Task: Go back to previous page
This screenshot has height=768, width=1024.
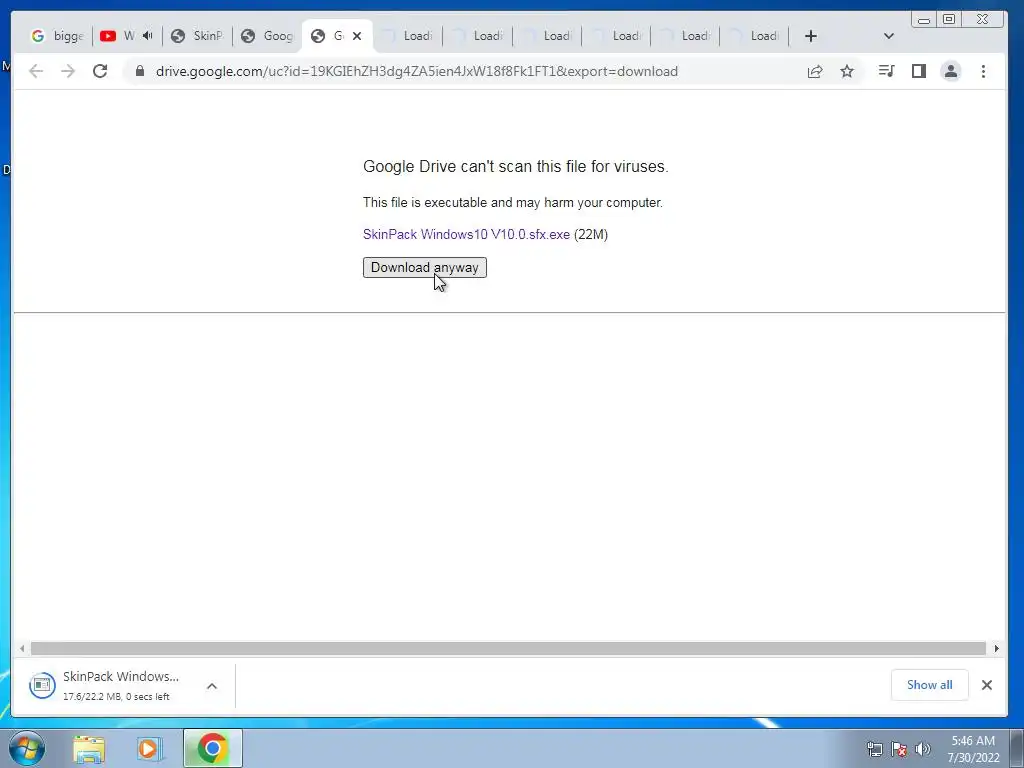Action: click(36, 71)
